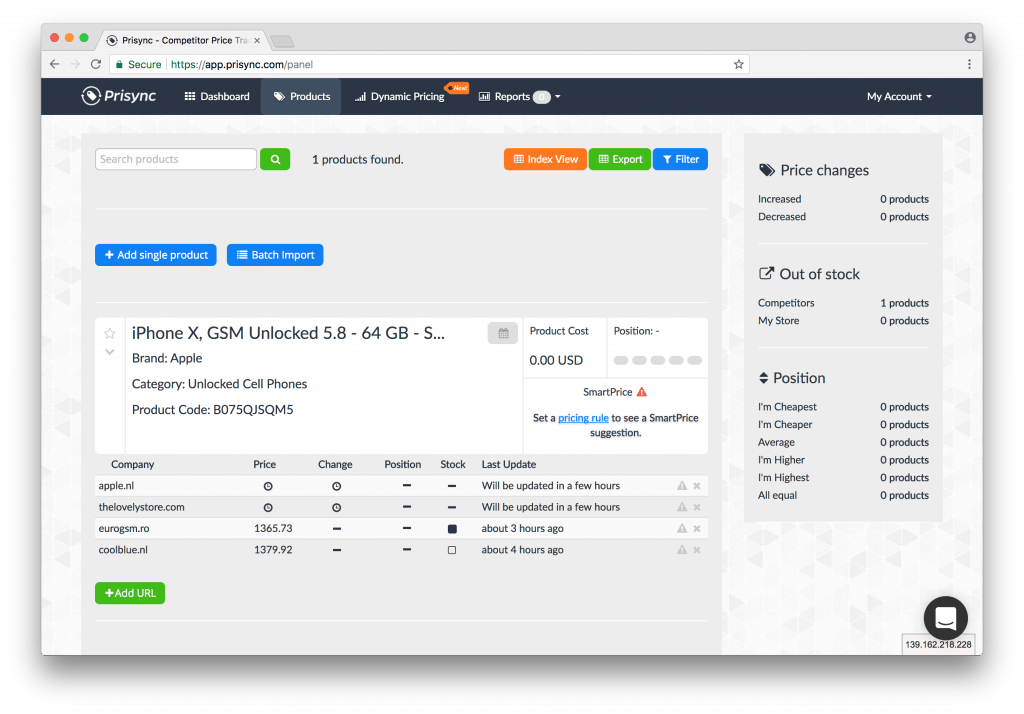
Task: Expand the iPhone X product chevron
Action: [x=110, y=352]
